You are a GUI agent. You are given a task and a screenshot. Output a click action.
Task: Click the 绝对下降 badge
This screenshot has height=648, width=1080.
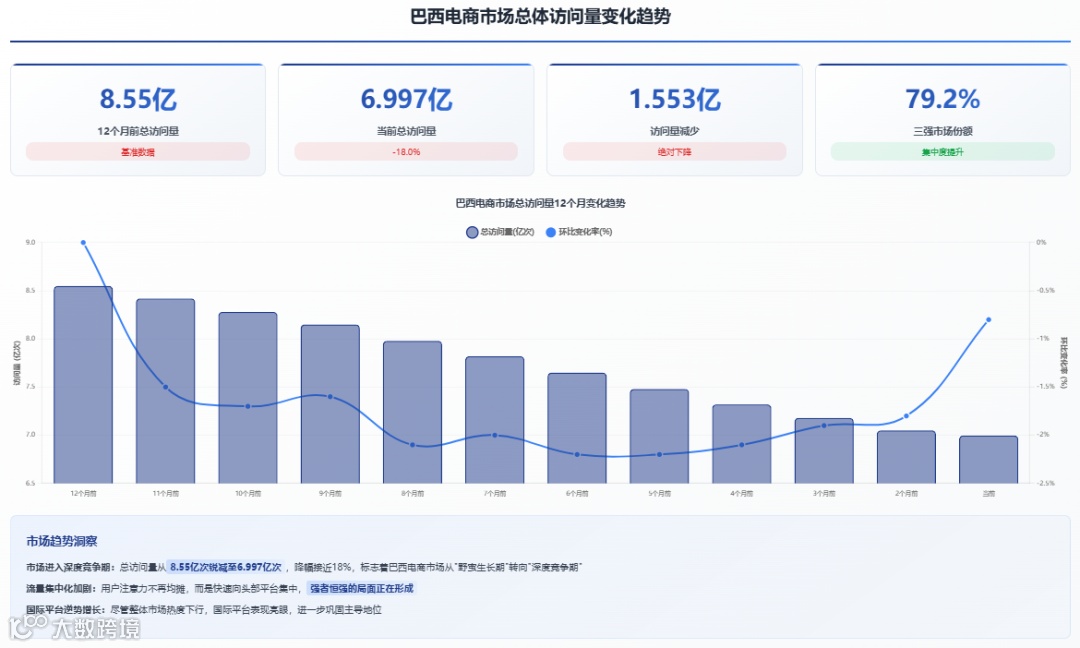click(675, 151)
